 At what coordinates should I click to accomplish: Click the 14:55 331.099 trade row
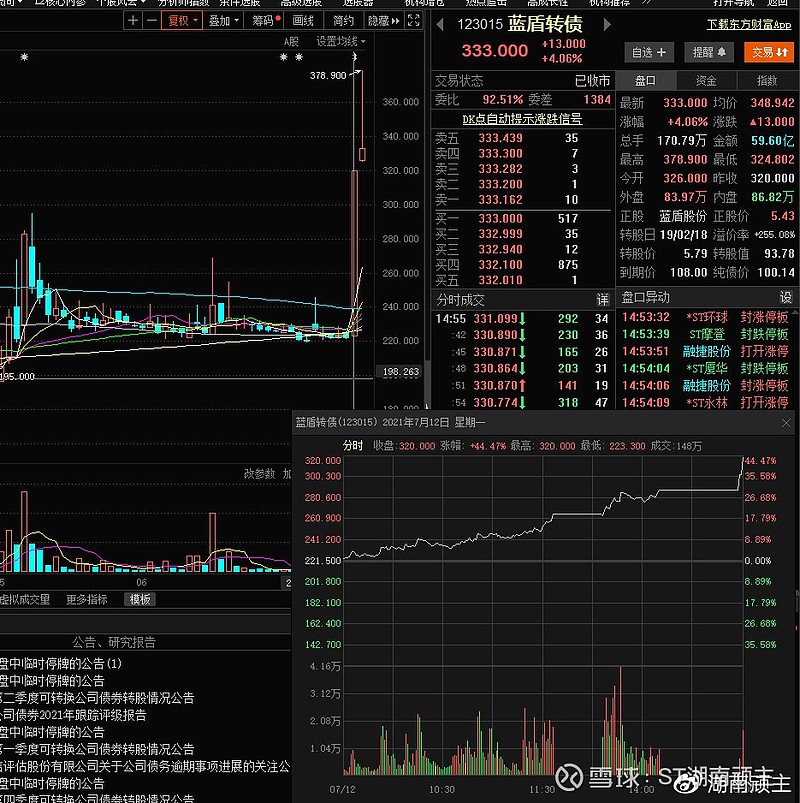[522, 319]
